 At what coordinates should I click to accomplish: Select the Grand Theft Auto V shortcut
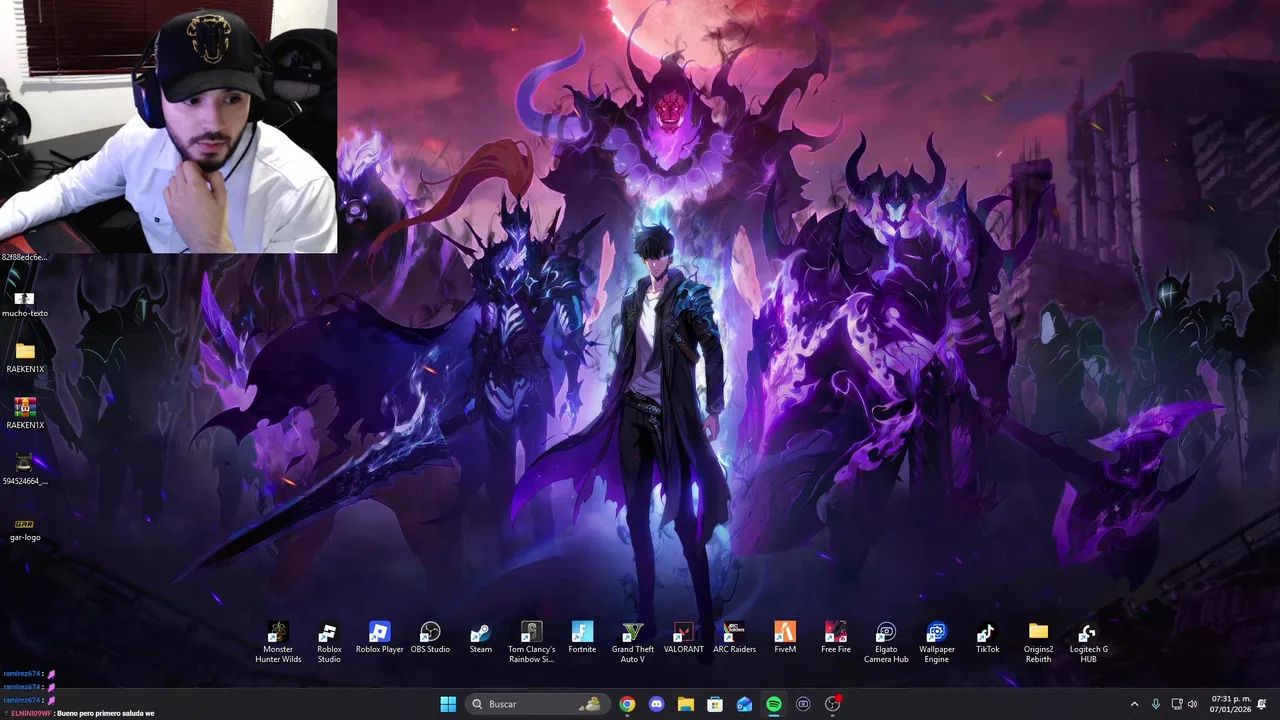[632, 641]
